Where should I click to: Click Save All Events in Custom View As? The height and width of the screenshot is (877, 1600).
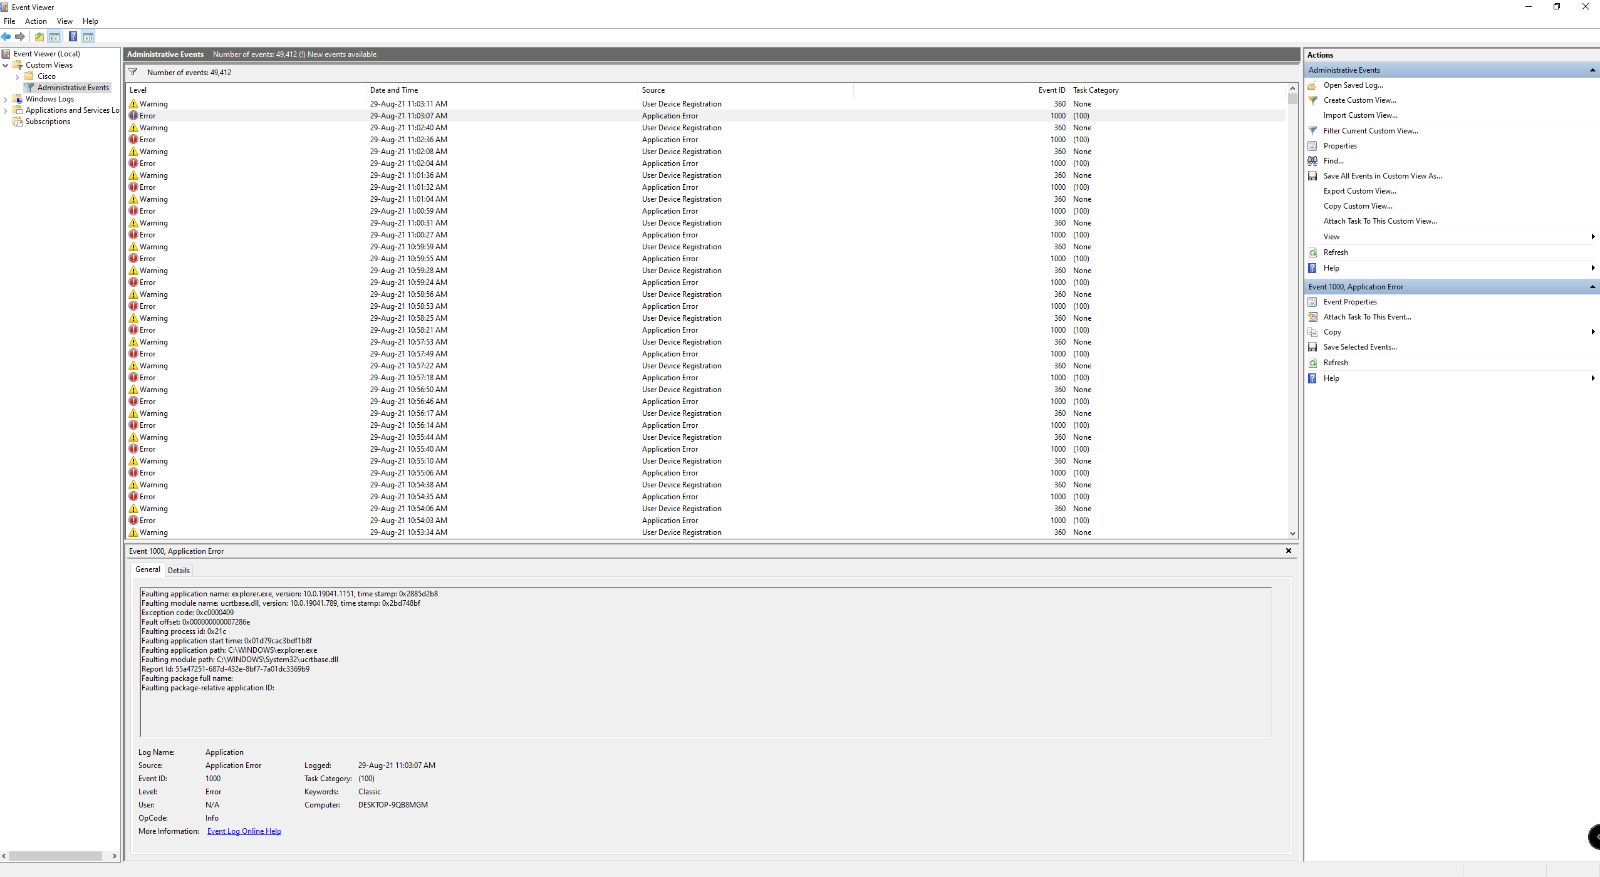point(1383,176)
